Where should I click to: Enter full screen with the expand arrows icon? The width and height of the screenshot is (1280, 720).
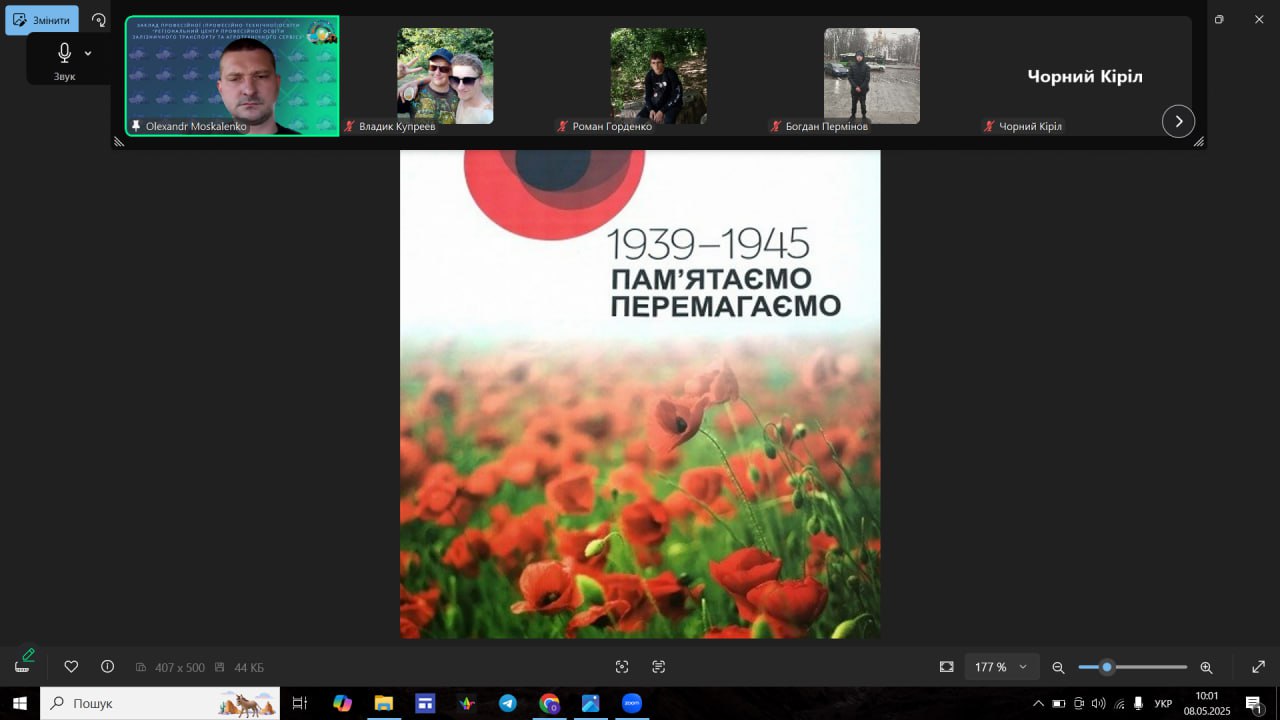[x=1259, y=667]
